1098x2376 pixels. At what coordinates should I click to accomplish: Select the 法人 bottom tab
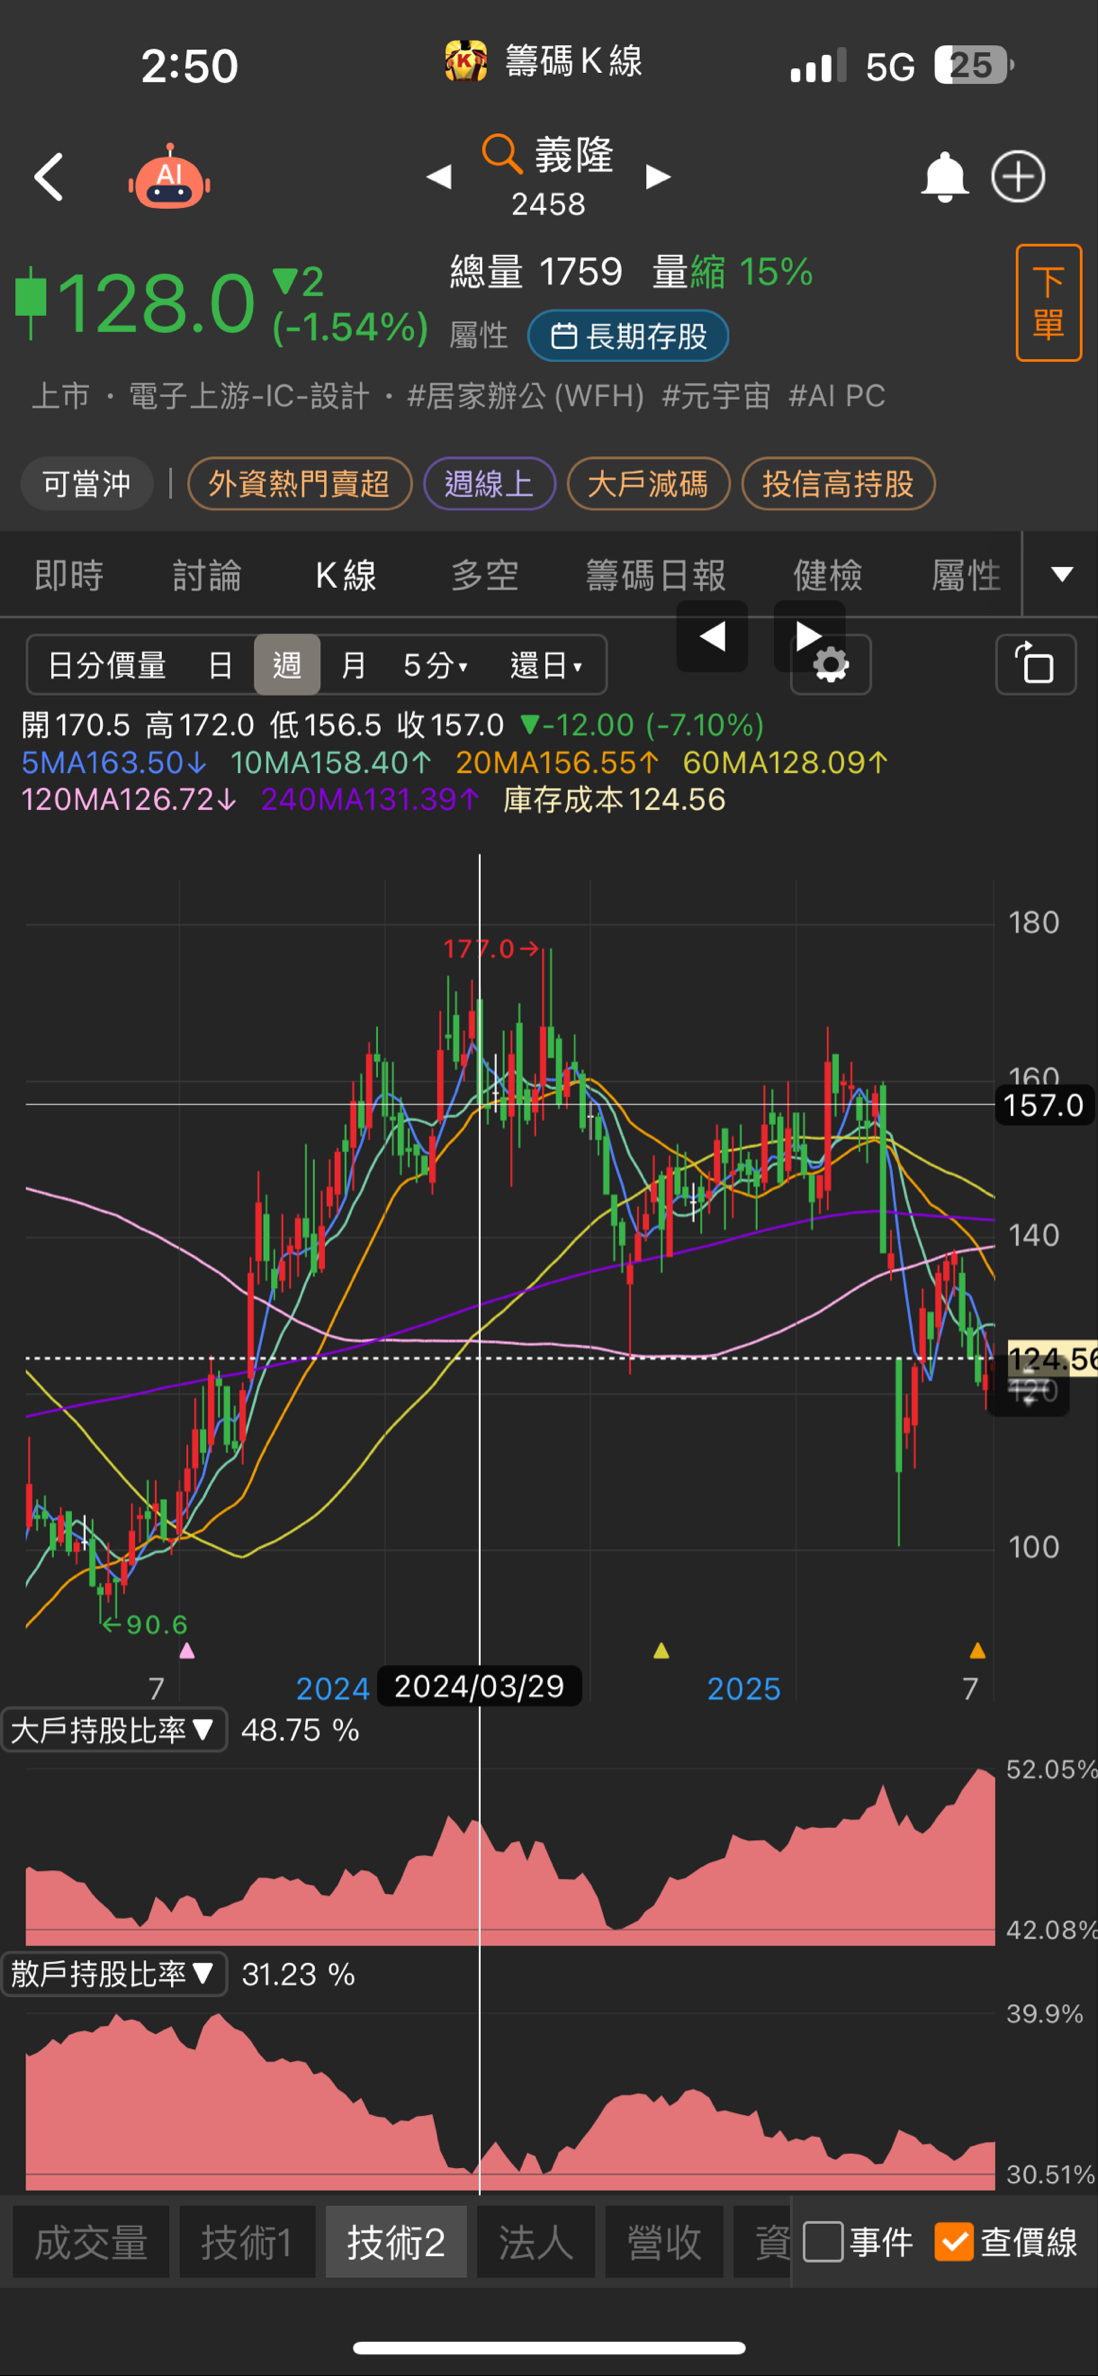(537, 2242)
